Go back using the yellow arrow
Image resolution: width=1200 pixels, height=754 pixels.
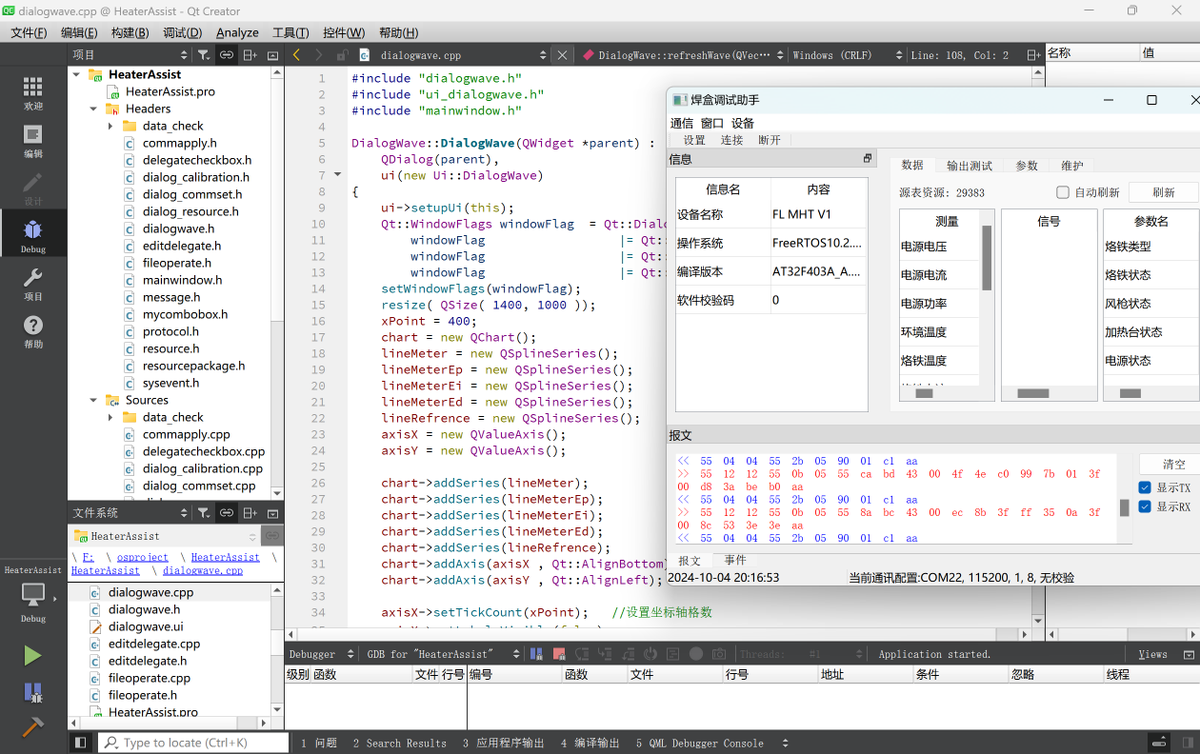click(x=297, y=55)
